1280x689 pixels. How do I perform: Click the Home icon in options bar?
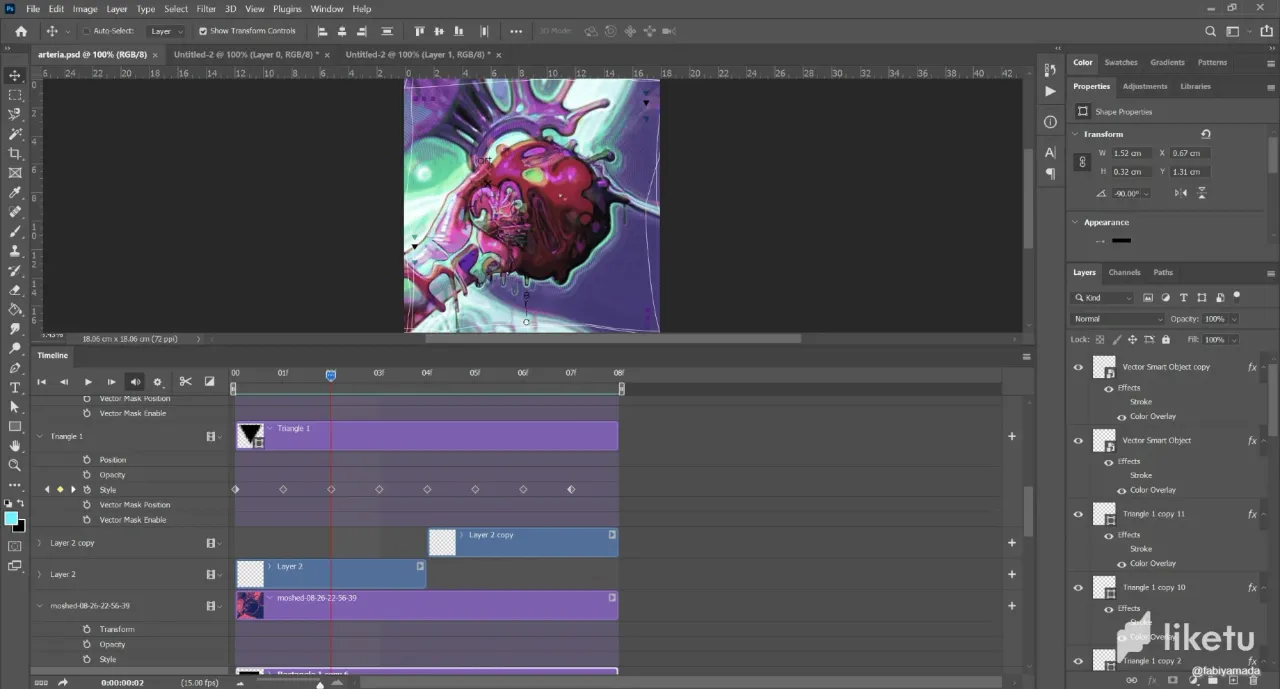(20, 31)
